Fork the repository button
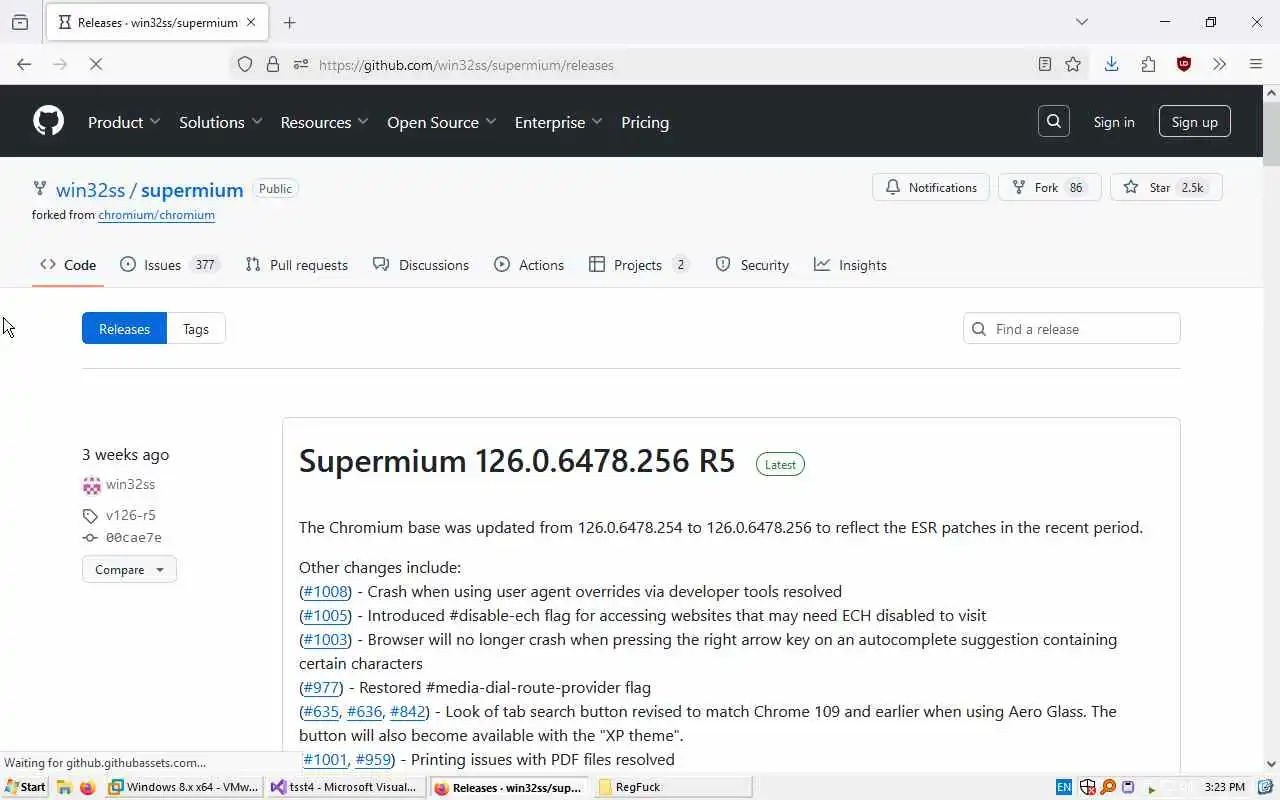Screen dimensions: 1280x800 1049,187
